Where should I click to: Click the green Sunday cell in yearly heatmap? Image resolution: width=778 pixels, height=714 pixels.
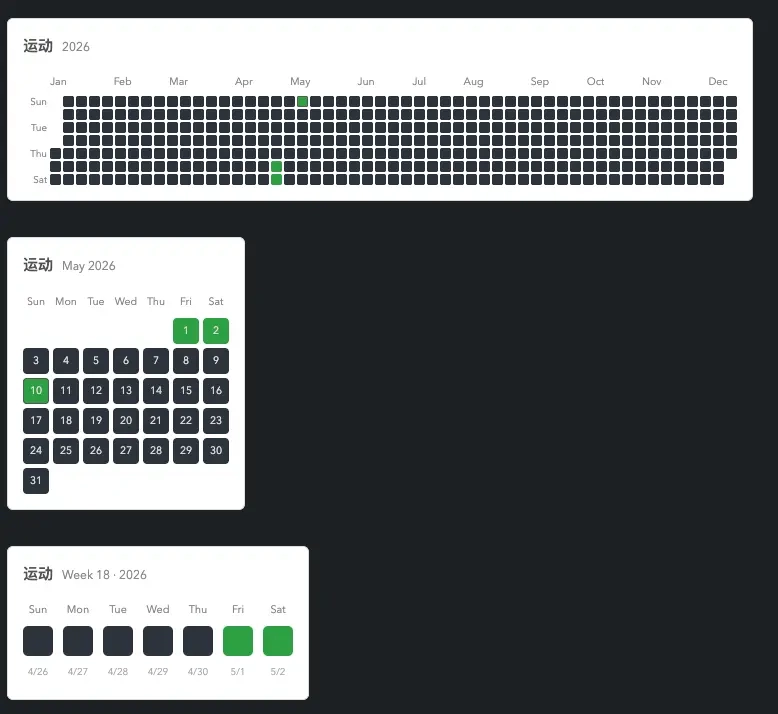click(x=302, y=102)
